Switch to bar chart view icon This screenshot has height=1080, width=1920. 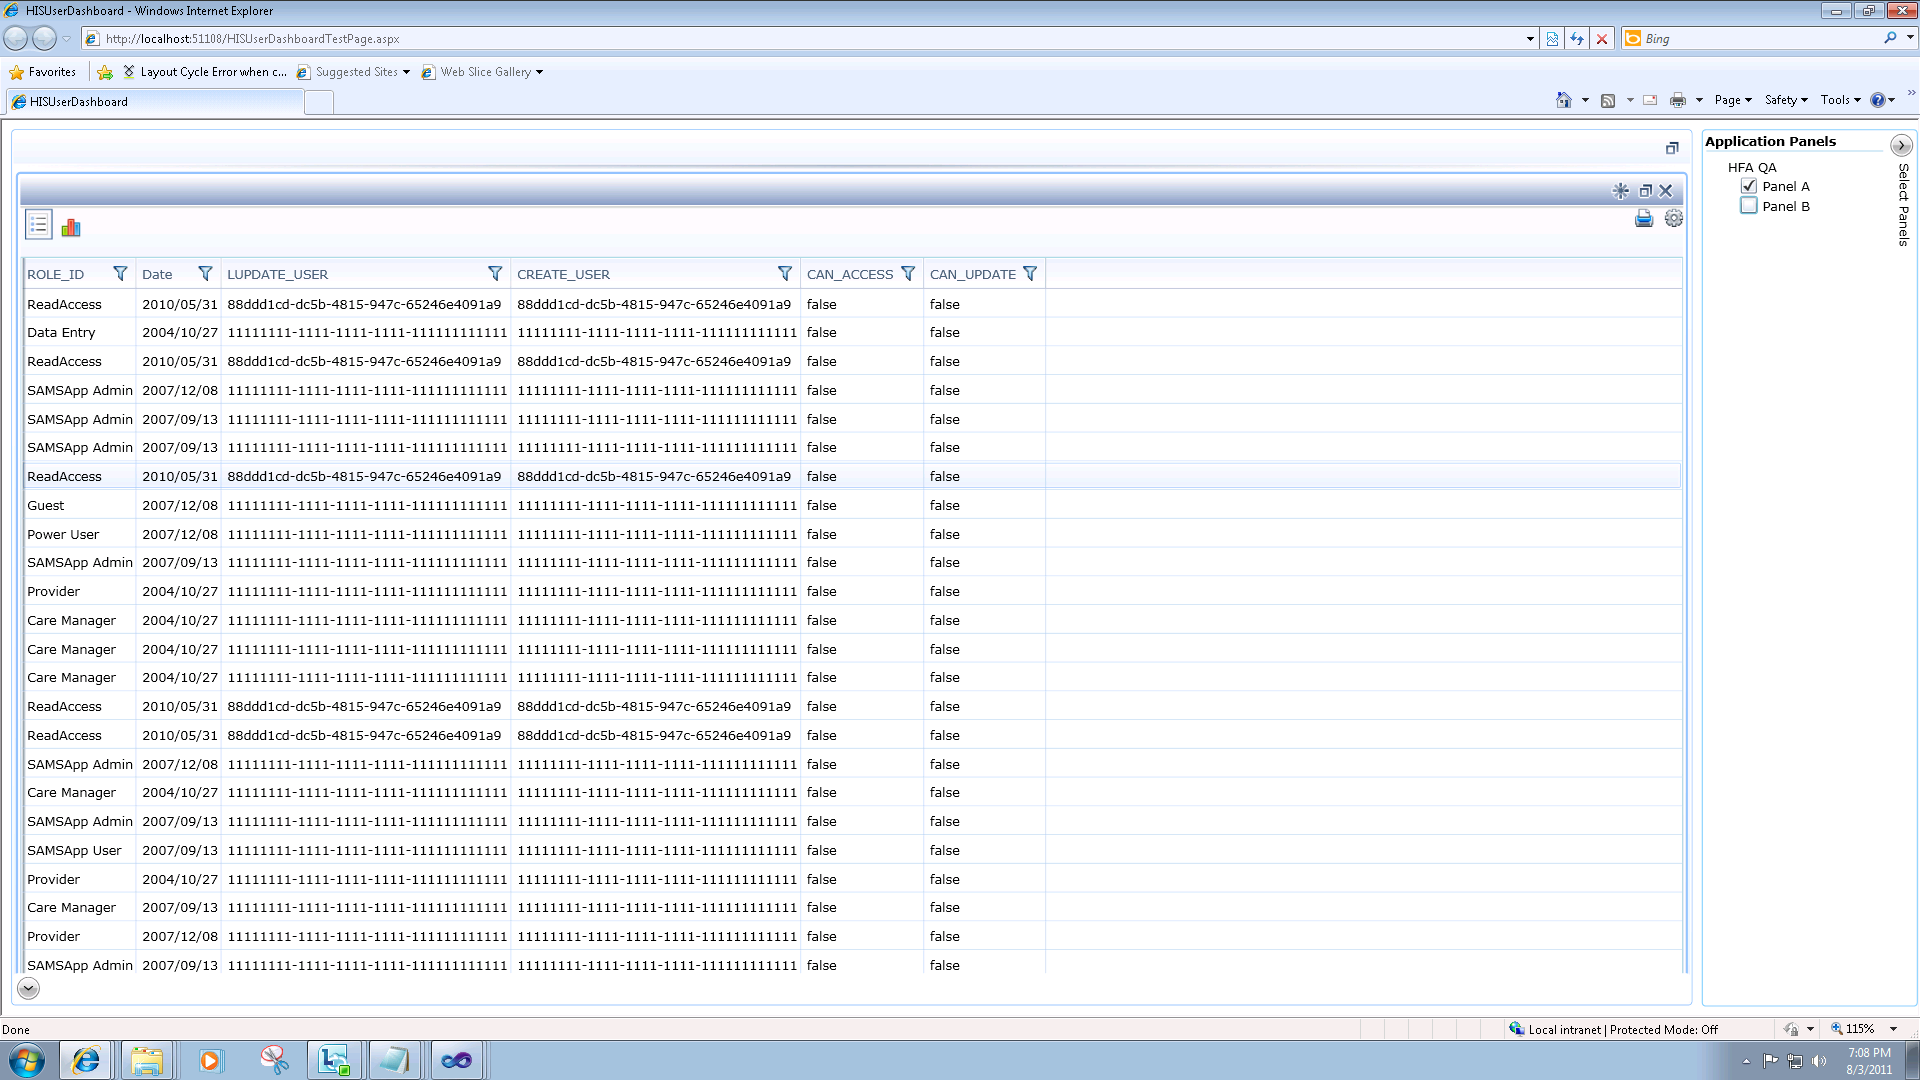pos(71,228)
